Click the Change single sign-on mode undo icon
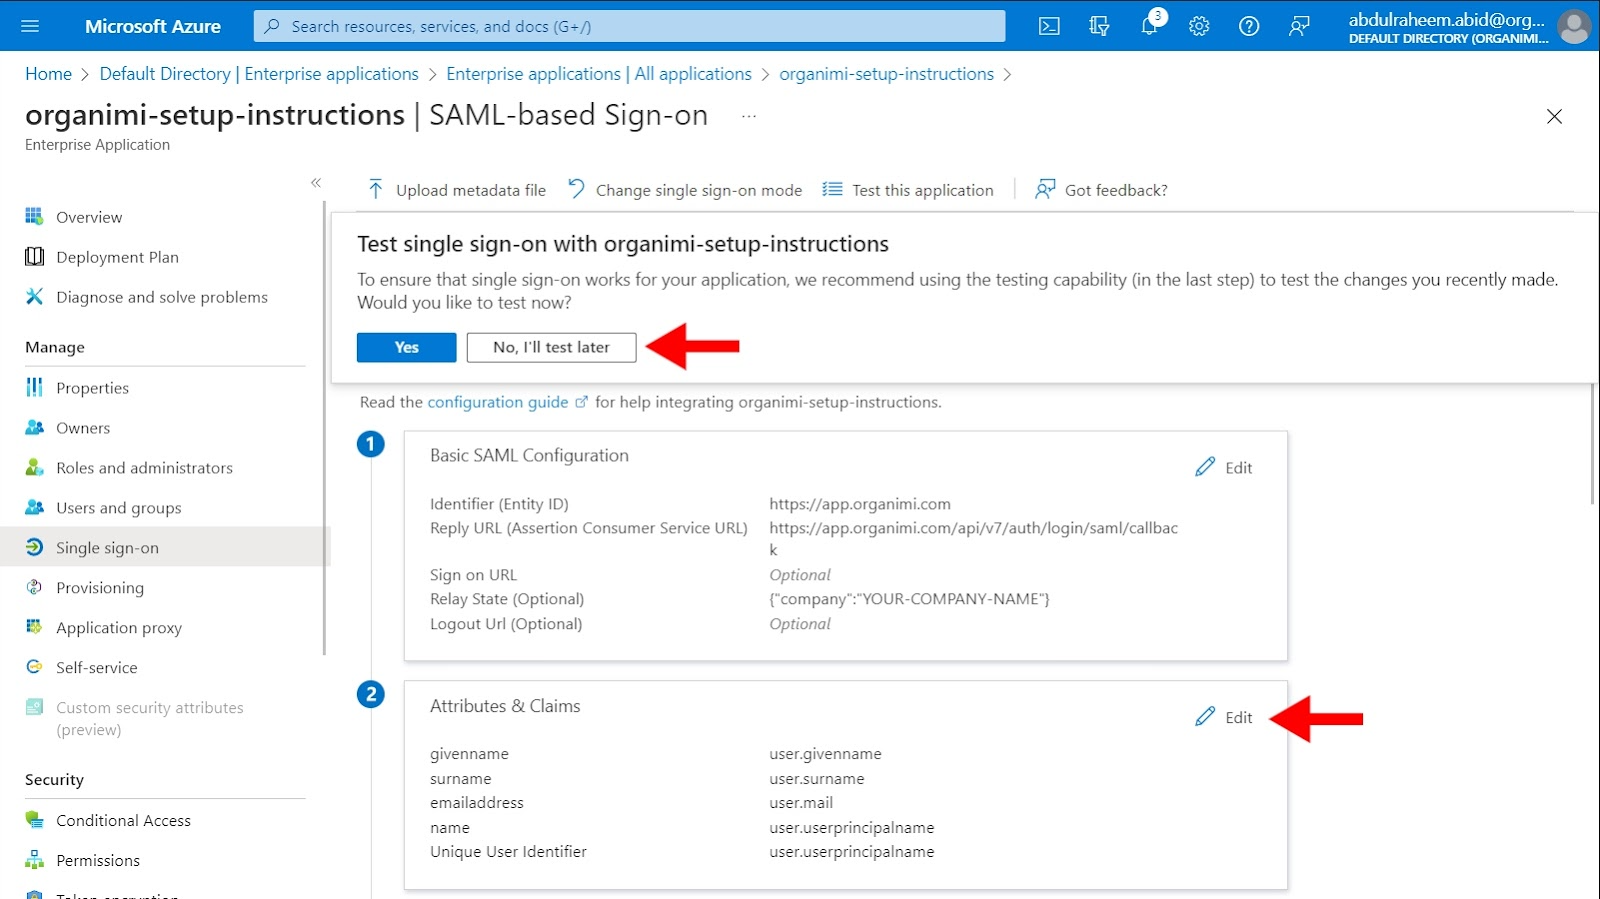This screenshot has height=899, width=1600. point(576,189)
